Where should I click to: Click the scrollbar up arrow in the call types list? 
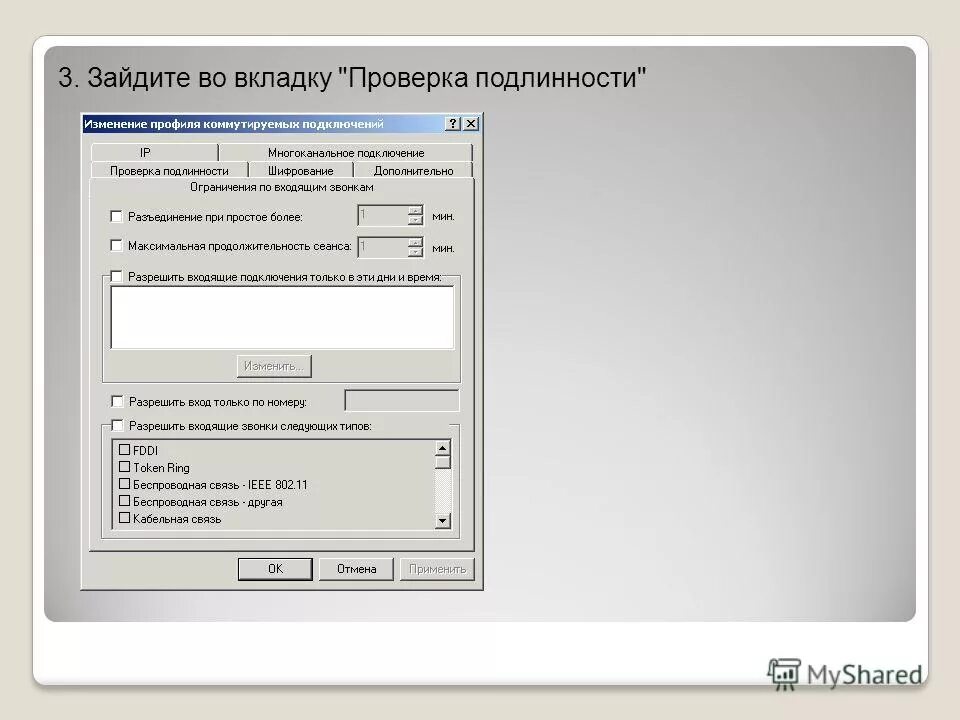click(x=440, y=450)
